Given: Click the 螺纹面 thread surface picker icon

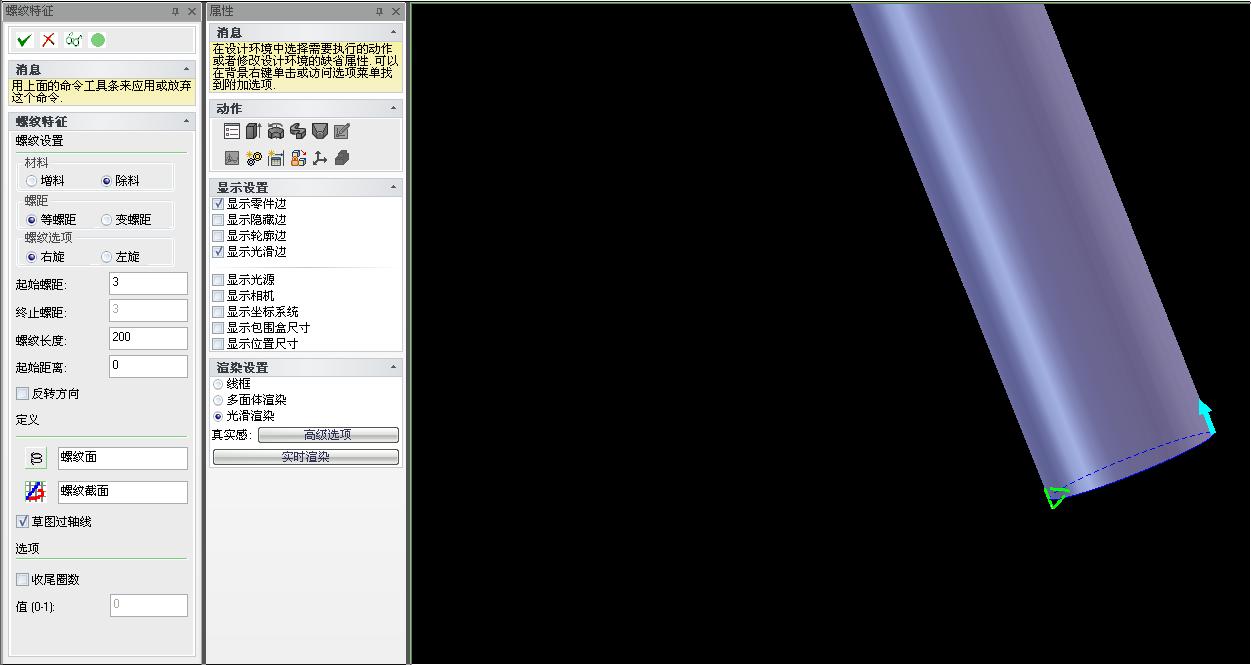Looking at the screenshot, I should [x=36, y=458].
